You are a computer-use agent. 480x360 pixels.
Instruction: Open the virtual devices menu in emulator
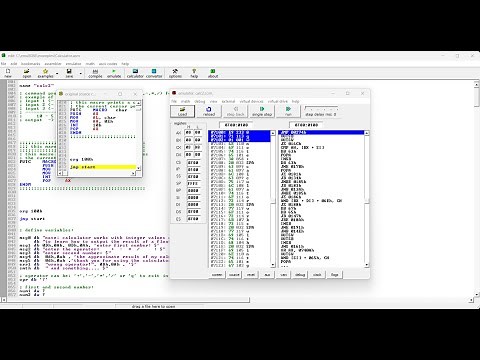coord(251,101)
